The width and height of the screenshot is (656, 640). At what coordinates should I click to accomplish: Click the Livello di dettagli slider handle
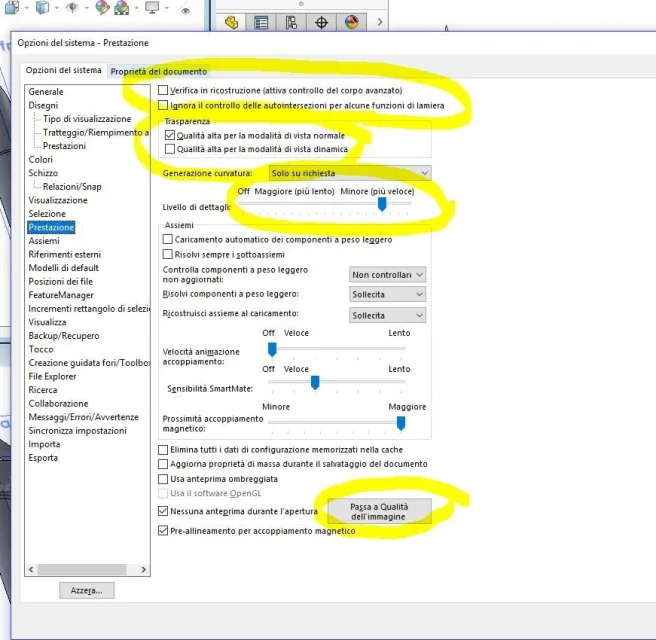pyautogui.click(x=382, y=204)
